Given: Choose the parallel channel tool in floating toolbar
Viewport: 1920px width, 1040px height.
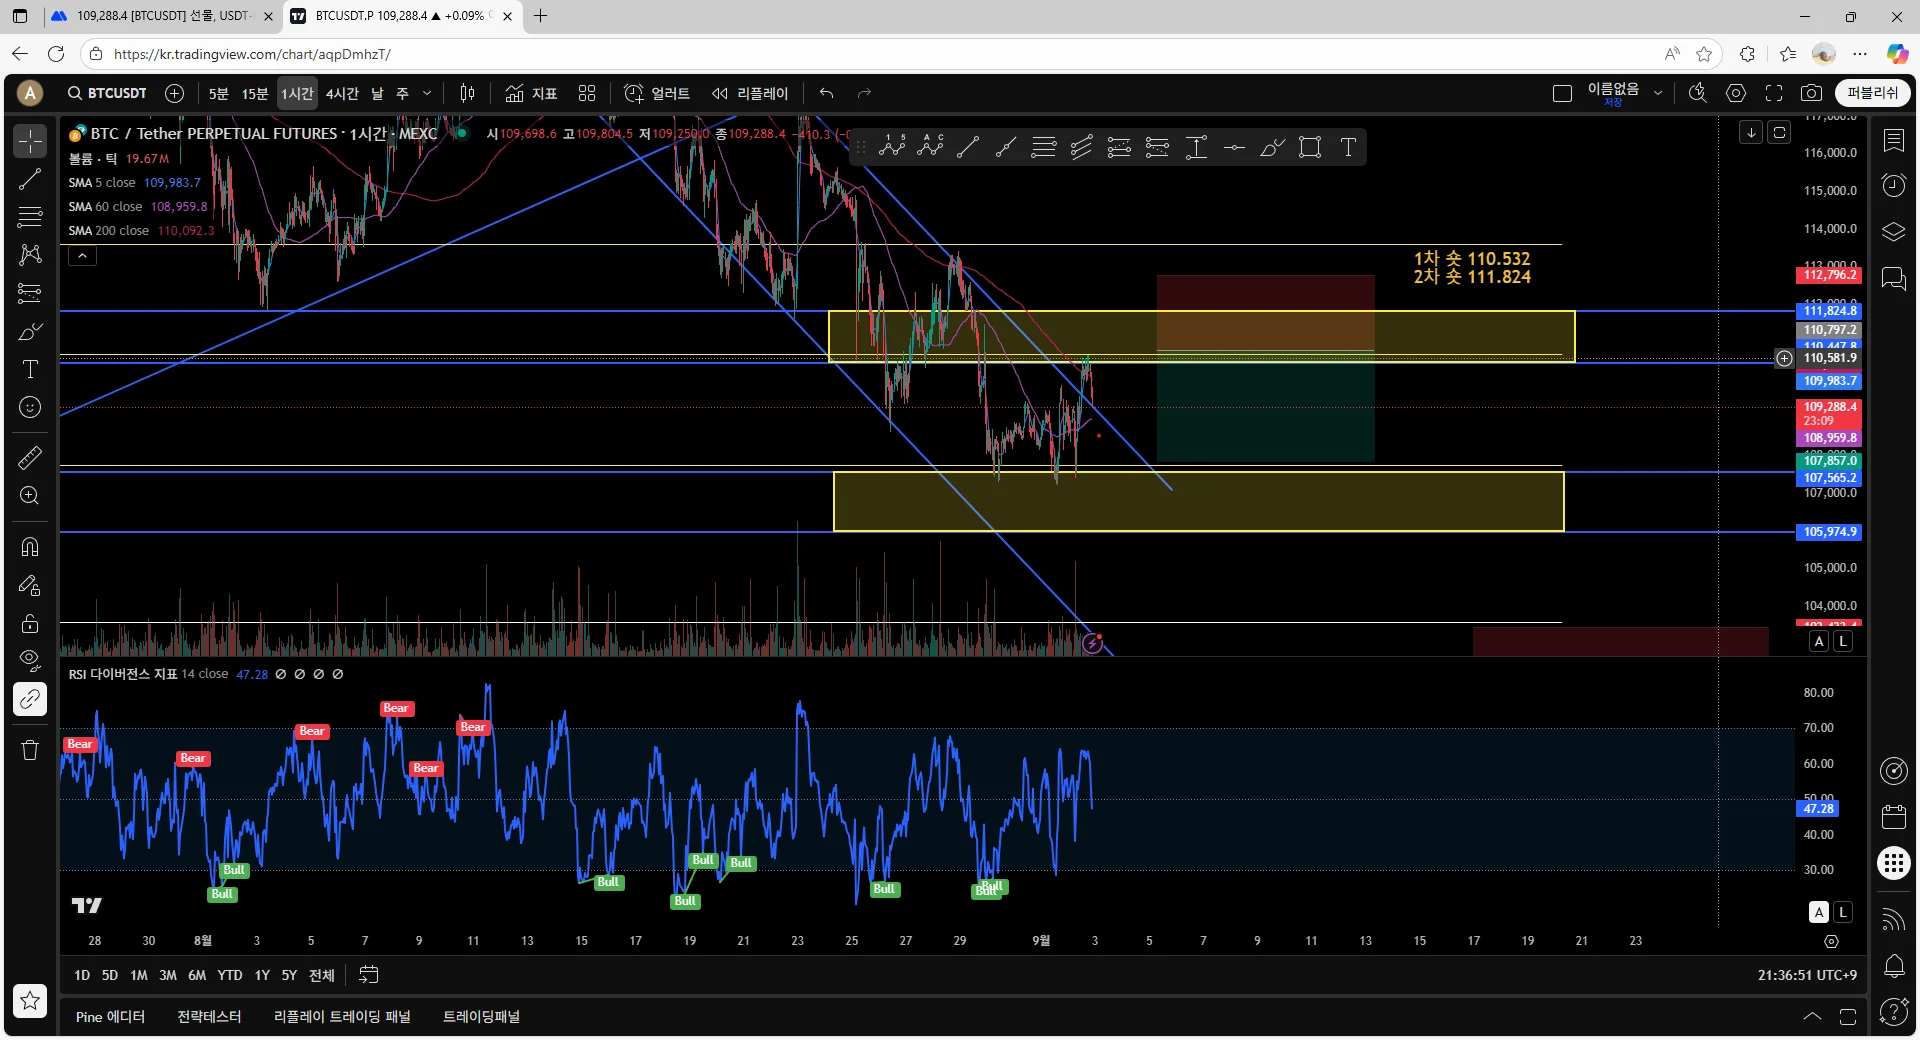Looking at the screenshot, I should coord(1082,147).
